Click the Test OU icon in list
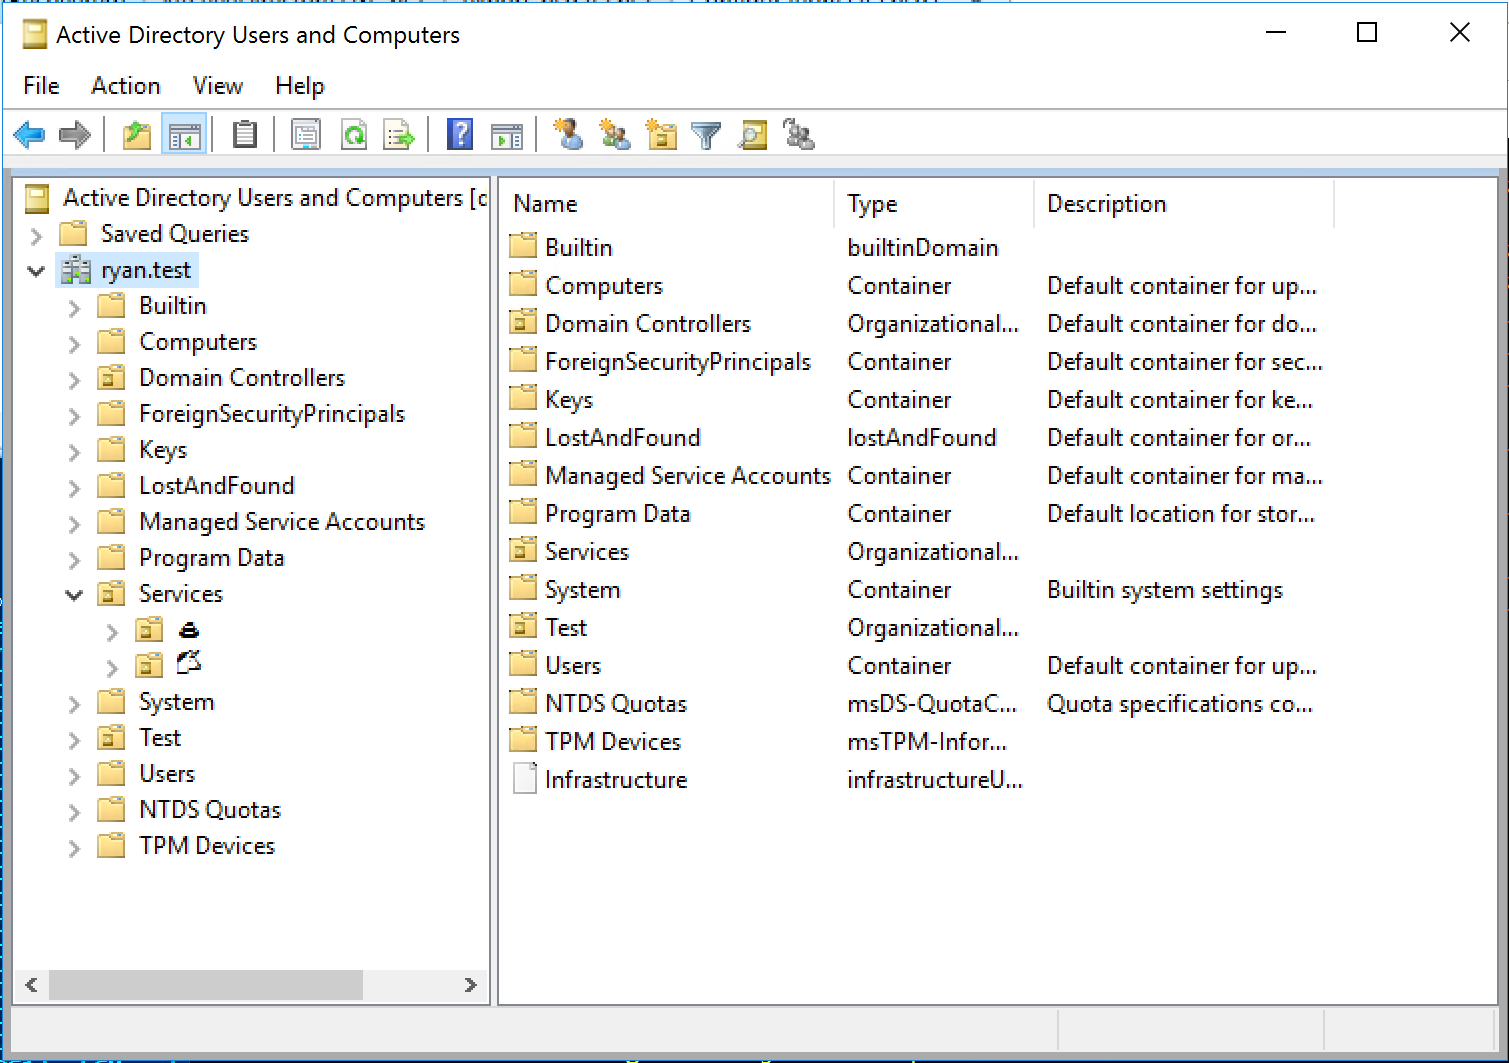The height and width of the screenshot is (1063, 1509). coord(523,626)
